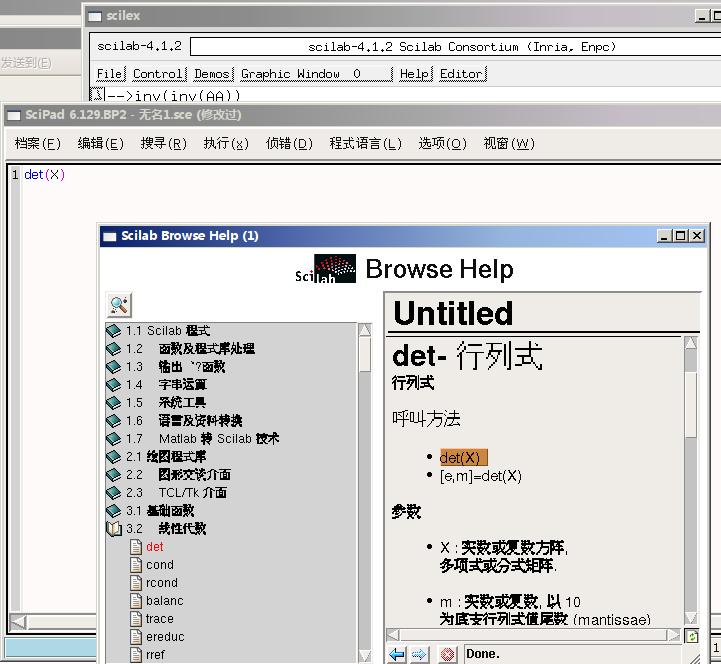The image size is (721, 664).
Task: Click the page icon next to cond
Action: pos(136,565)
